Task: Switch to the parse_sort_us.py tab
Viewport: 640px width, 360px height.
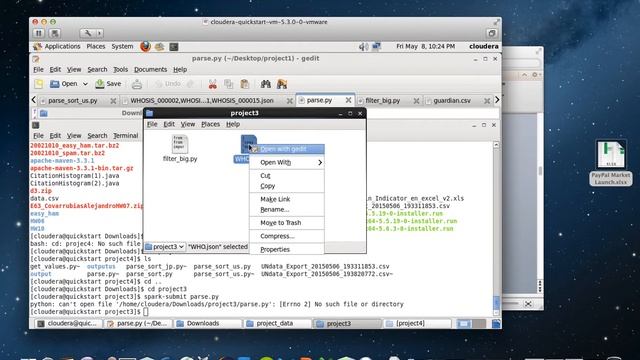Action: point(73,100)
